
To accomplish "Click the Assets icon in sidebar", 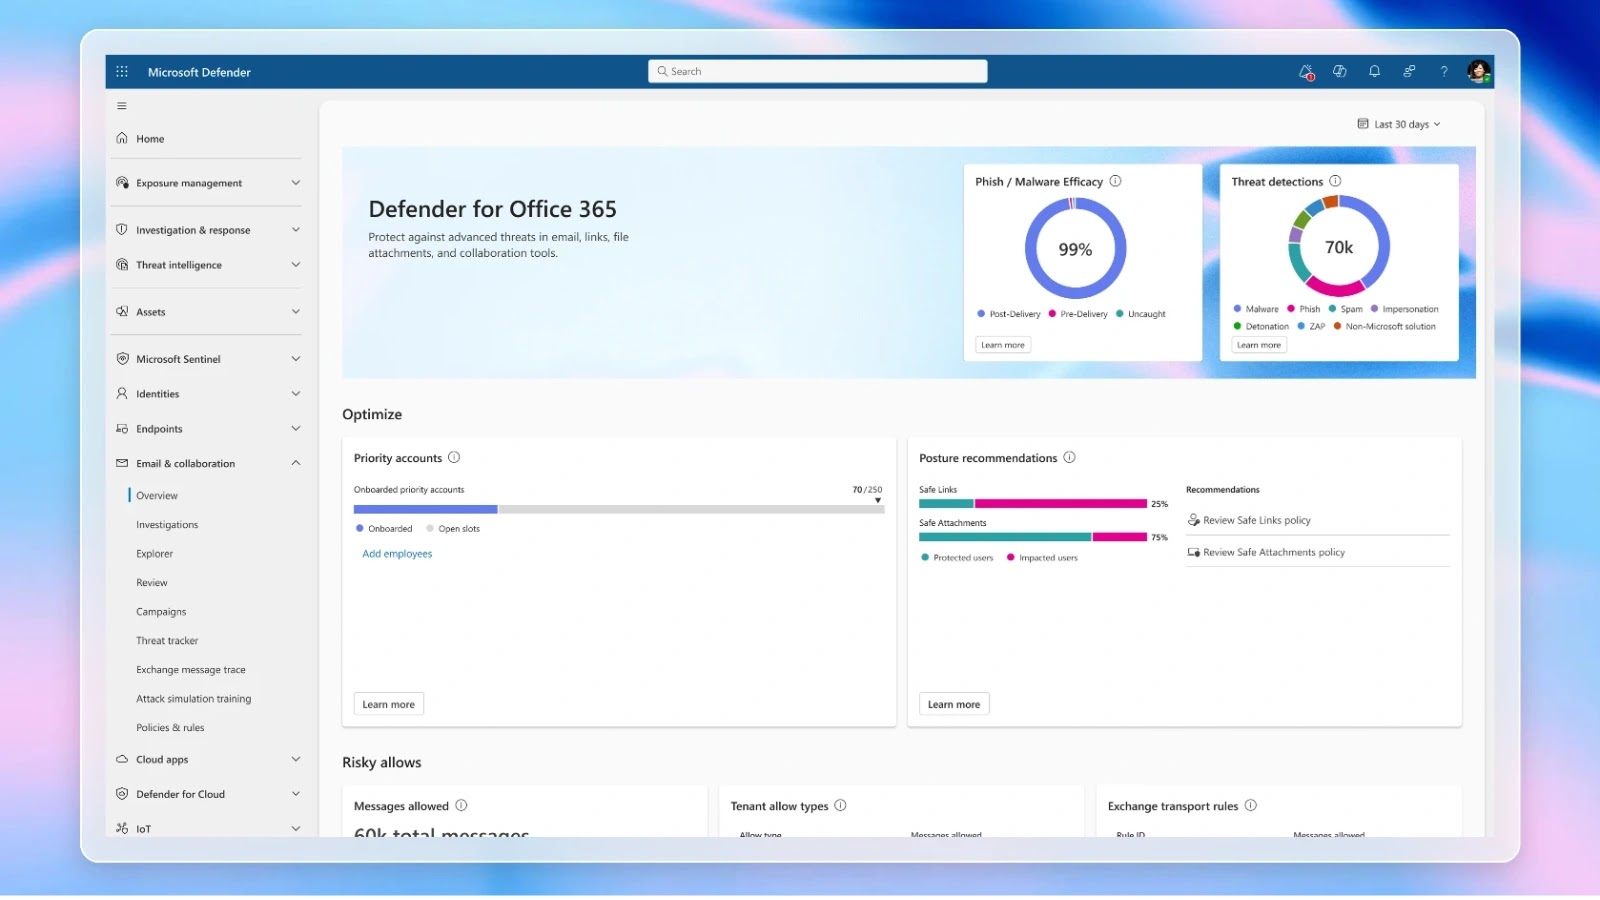I will tap(122, 312).
